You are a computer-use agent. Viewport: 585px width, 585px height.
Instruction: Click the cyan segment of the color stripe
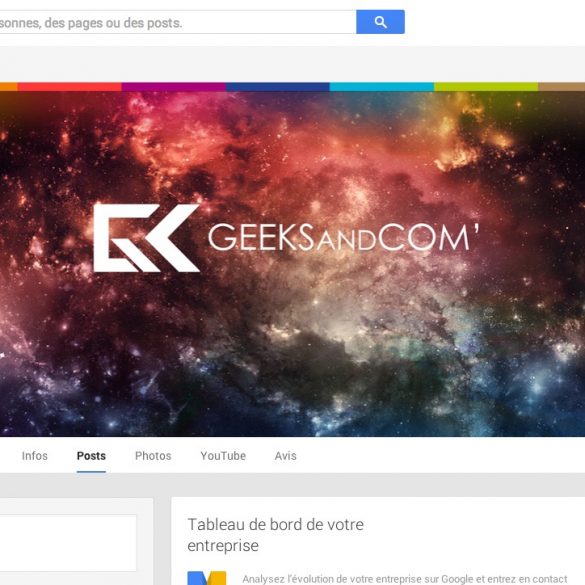tap(382, 87)
